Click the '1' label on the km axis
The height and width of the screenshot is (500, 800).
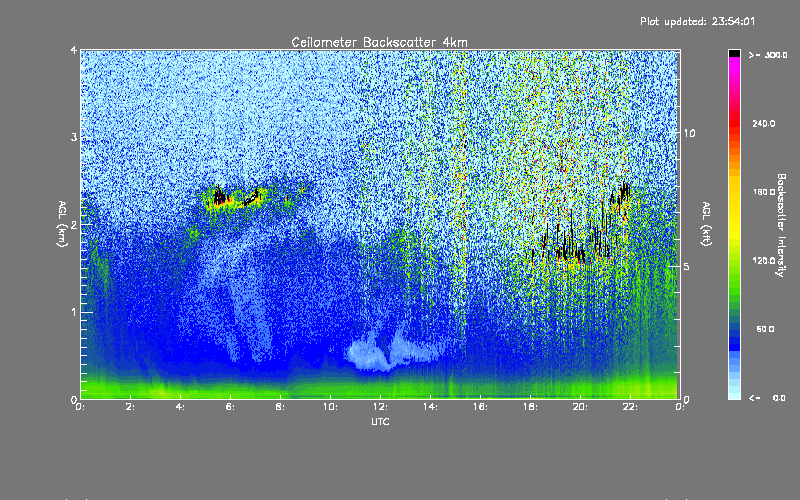click(74, 312)
